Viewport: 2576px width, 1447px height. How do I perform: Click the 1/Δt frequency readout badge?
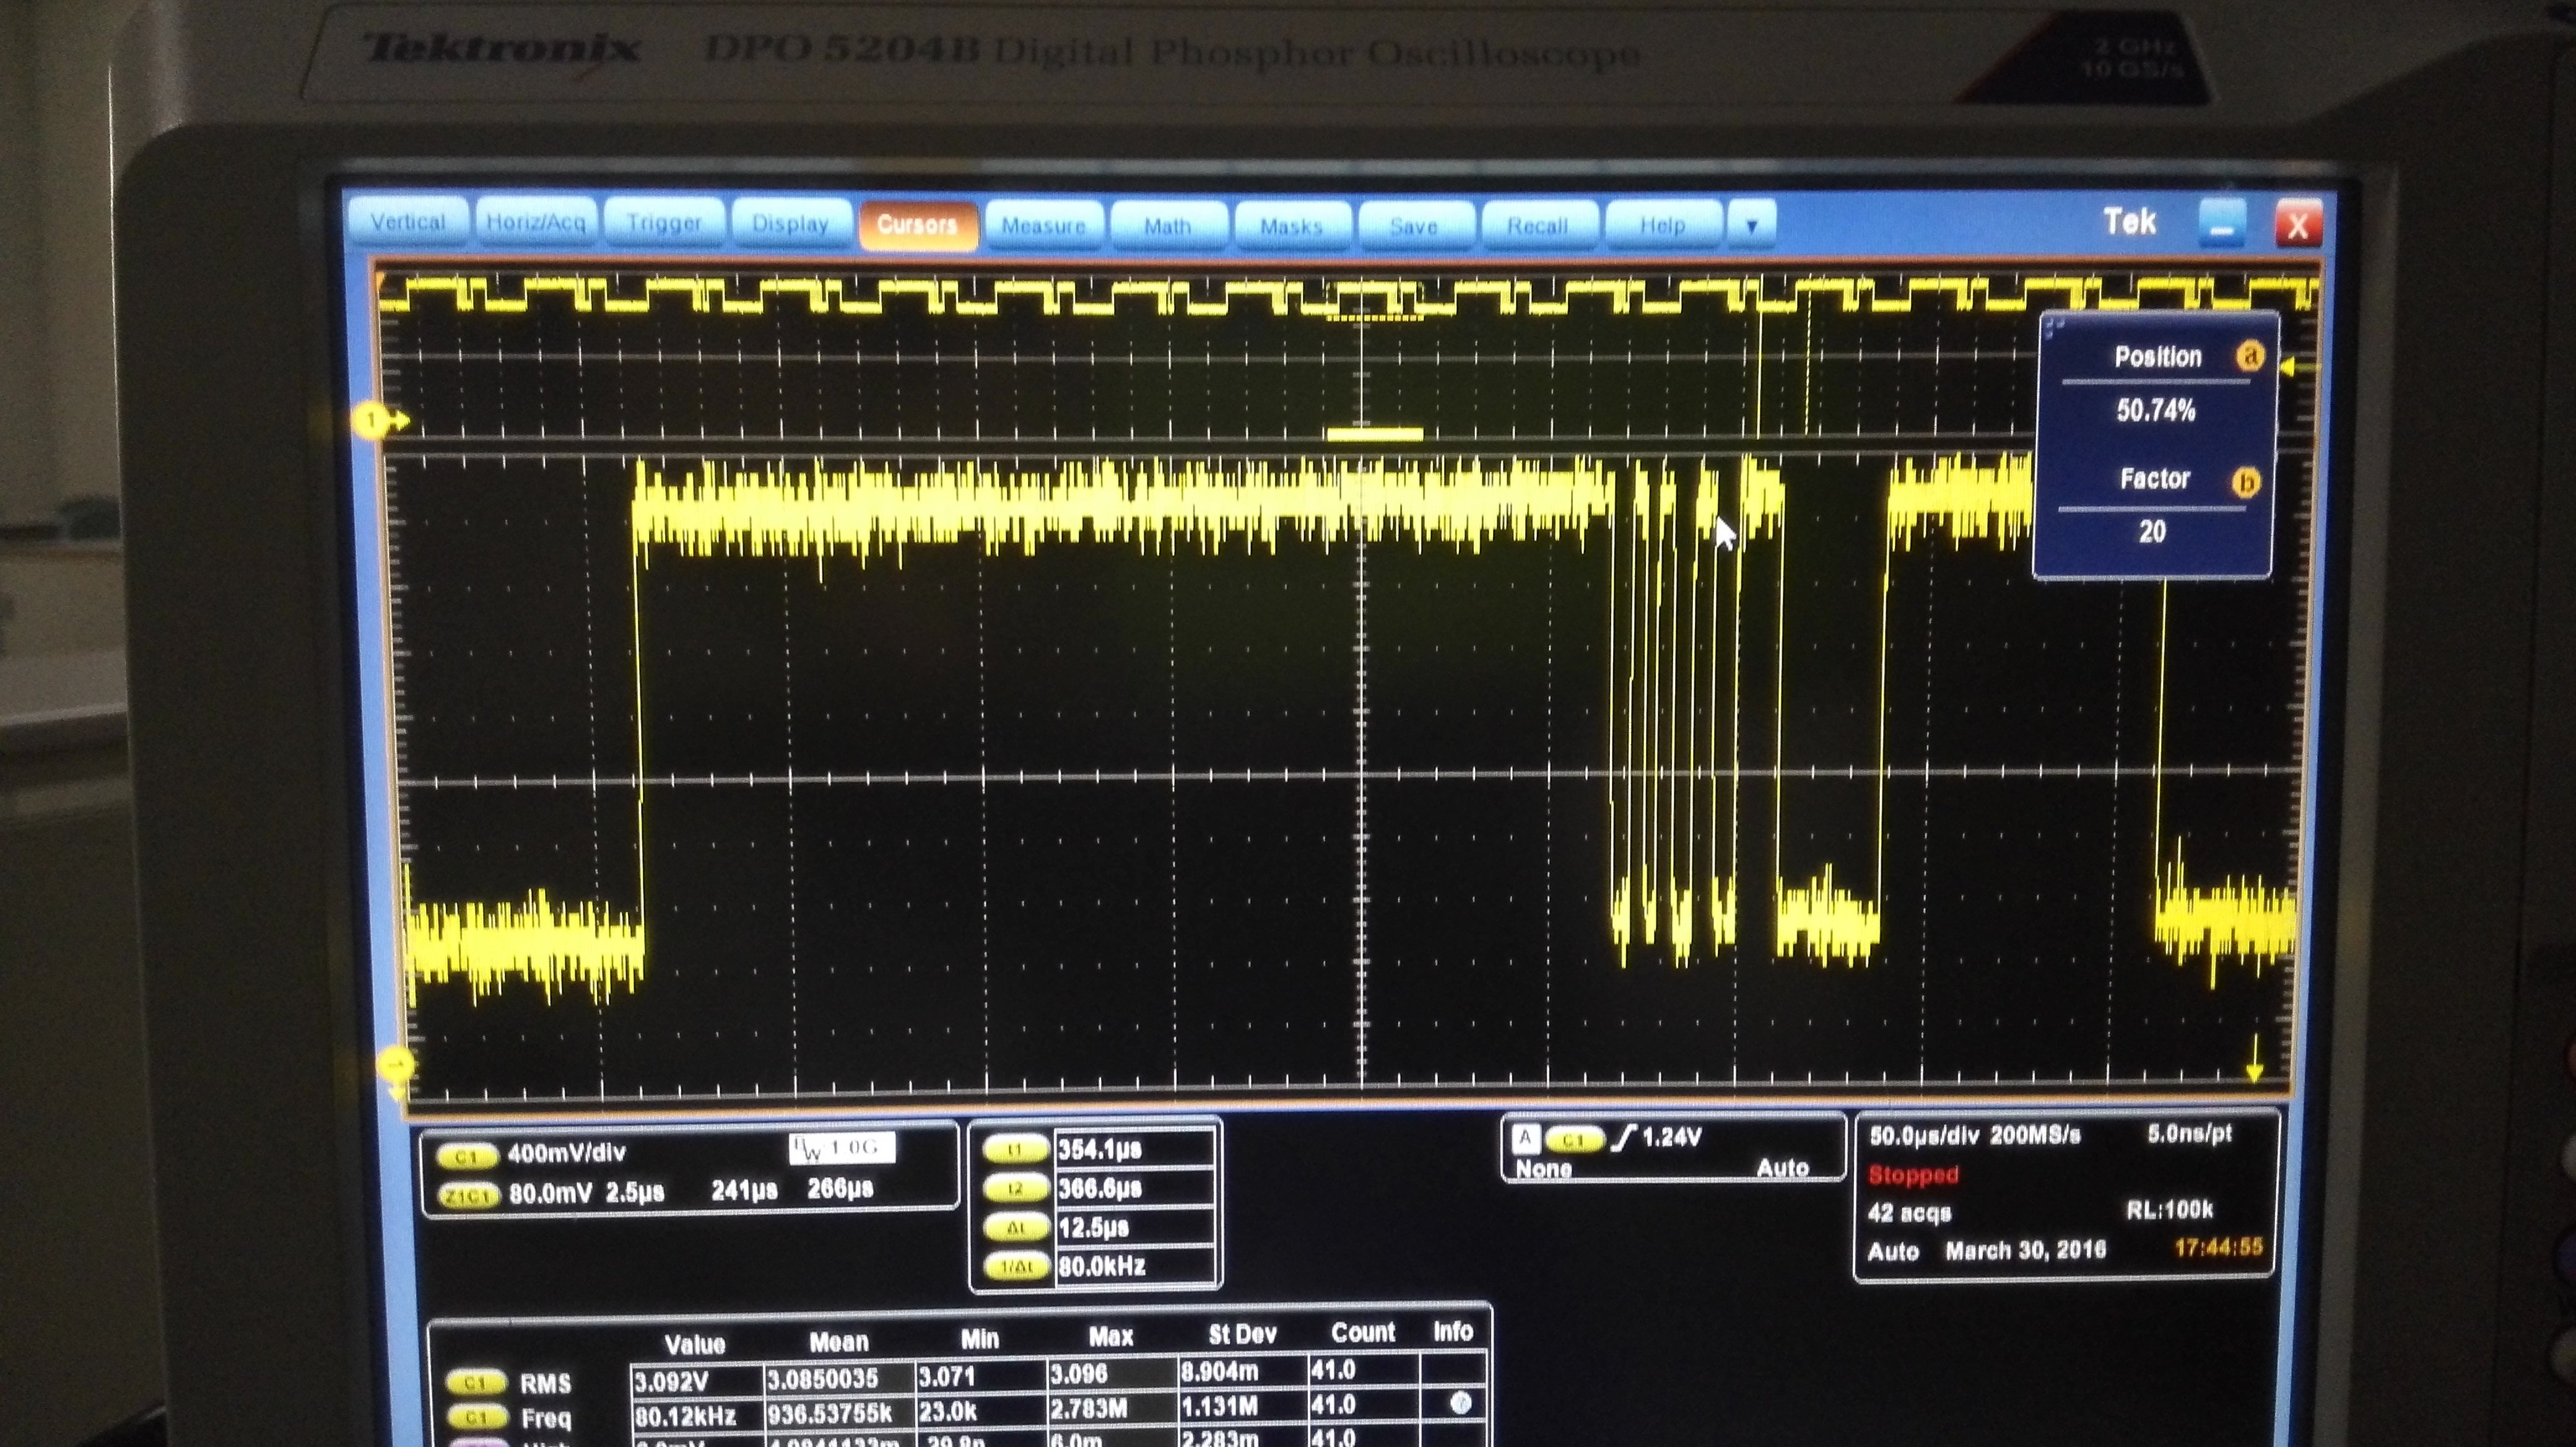click(x=1016, y=1266)
